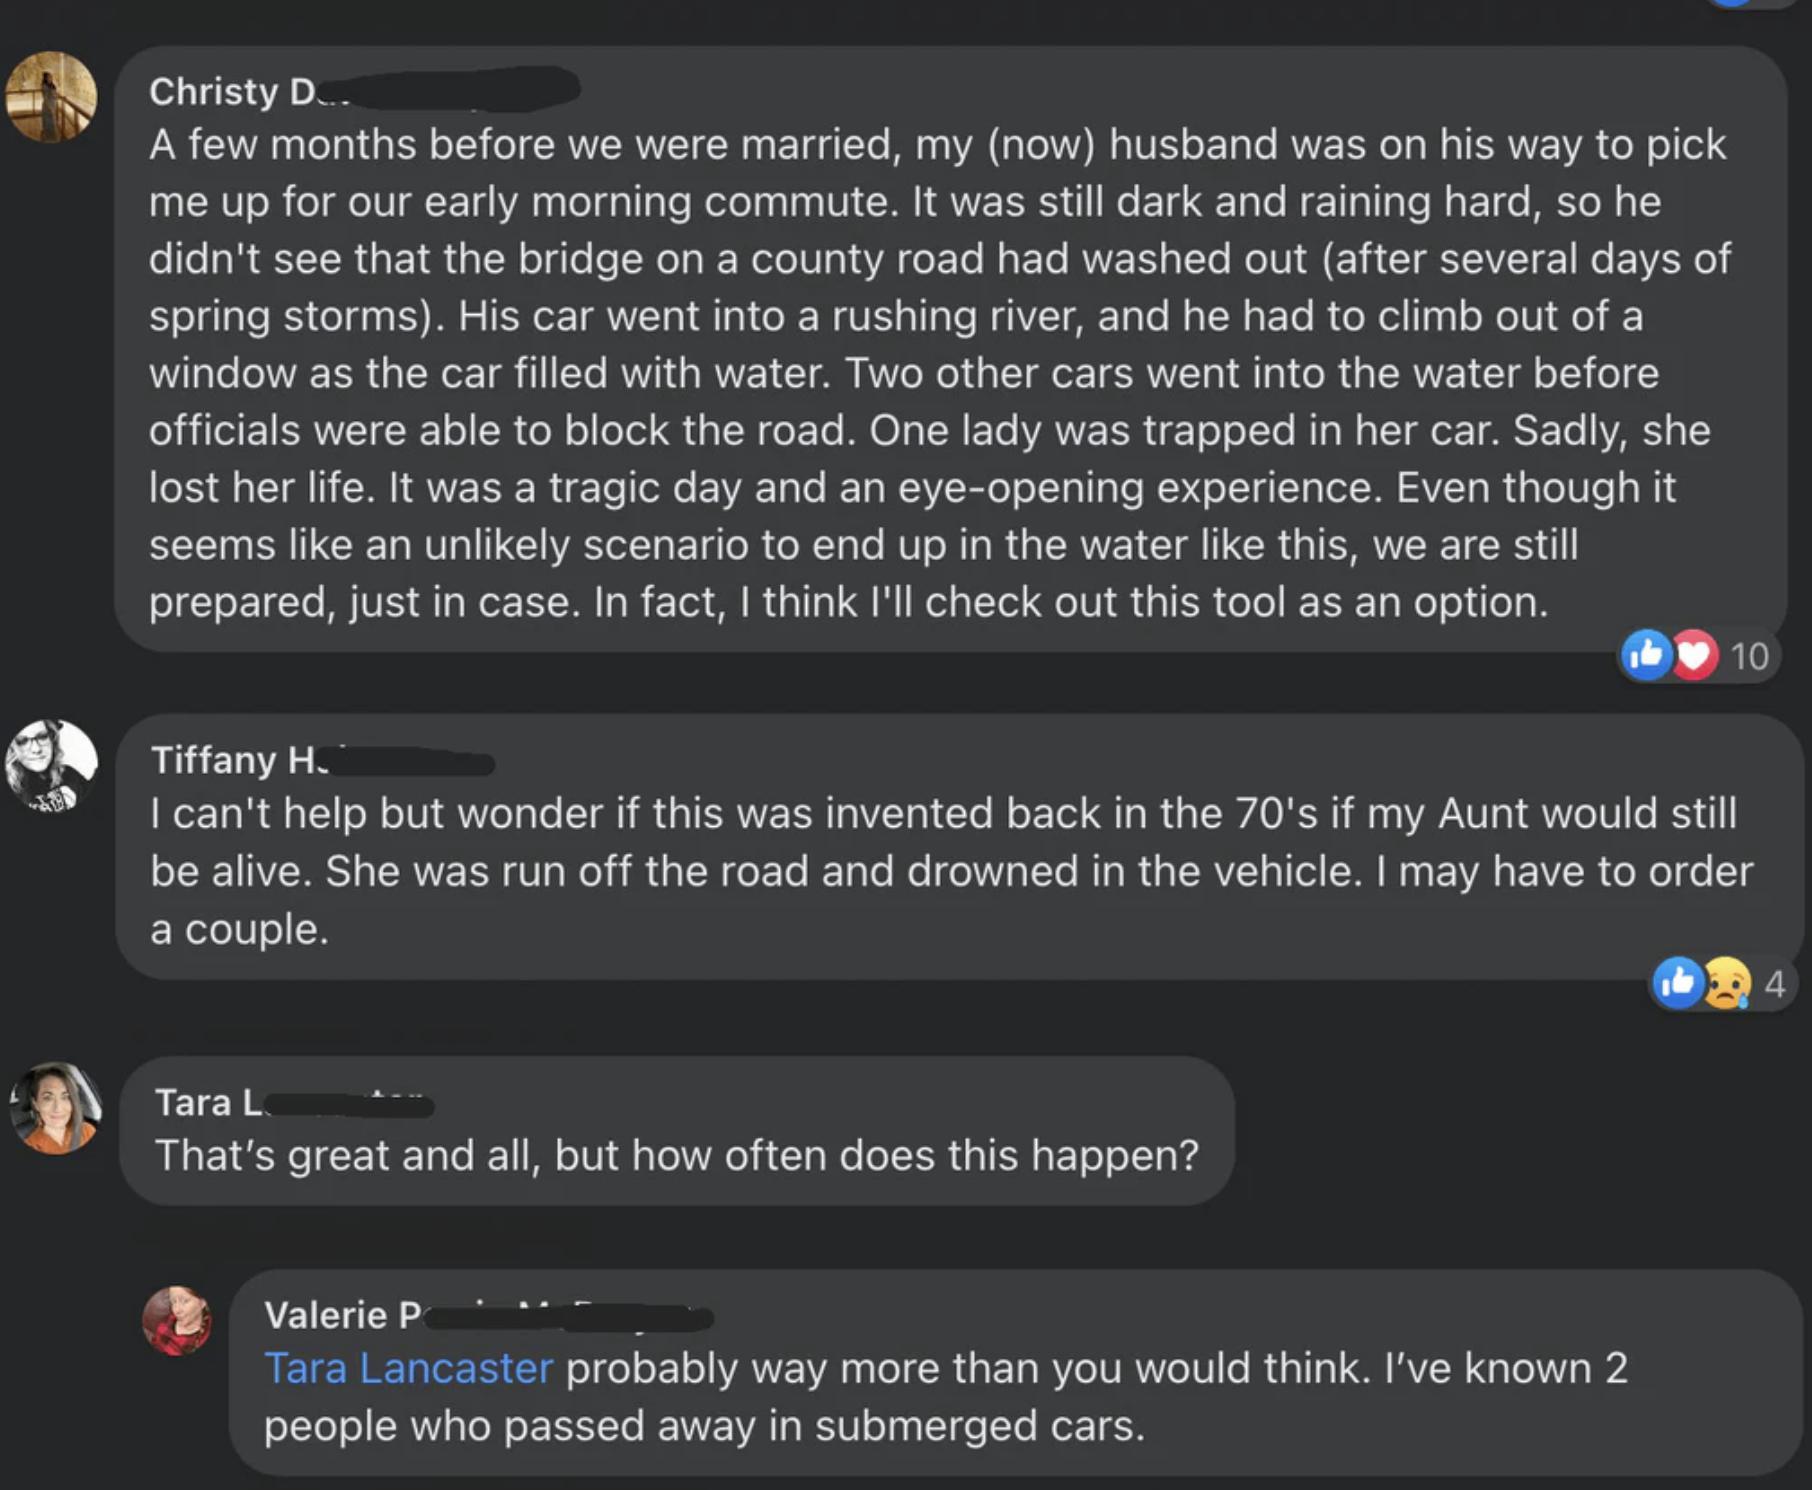Image resolution: width=1812 pixels, height=1490 pixels.
Task: Click Tiffany's comment about her Aunt
Action: click(950, 870)
